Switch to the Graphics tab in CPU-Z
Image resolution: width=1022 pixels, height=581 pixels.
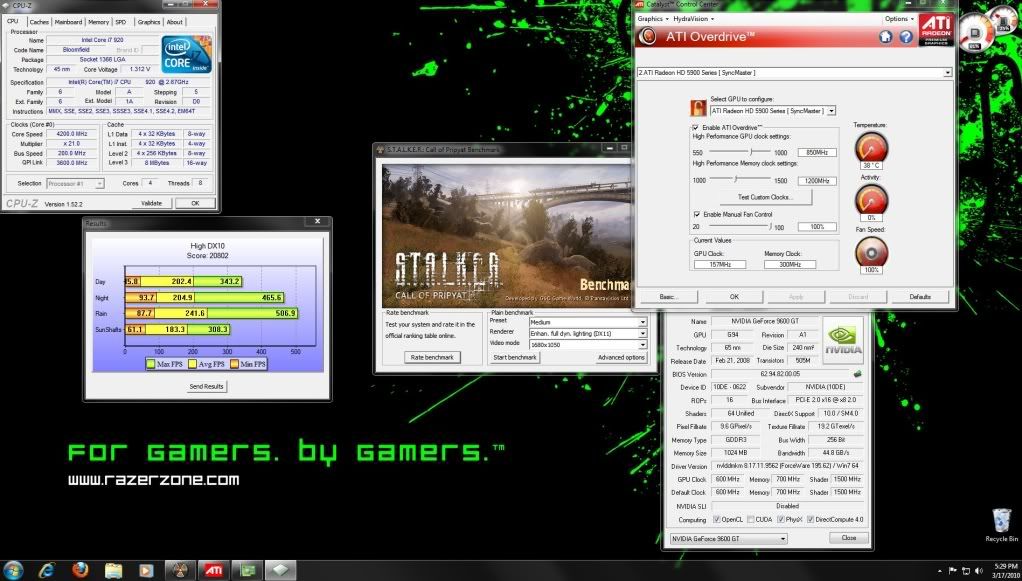[149, 22]
